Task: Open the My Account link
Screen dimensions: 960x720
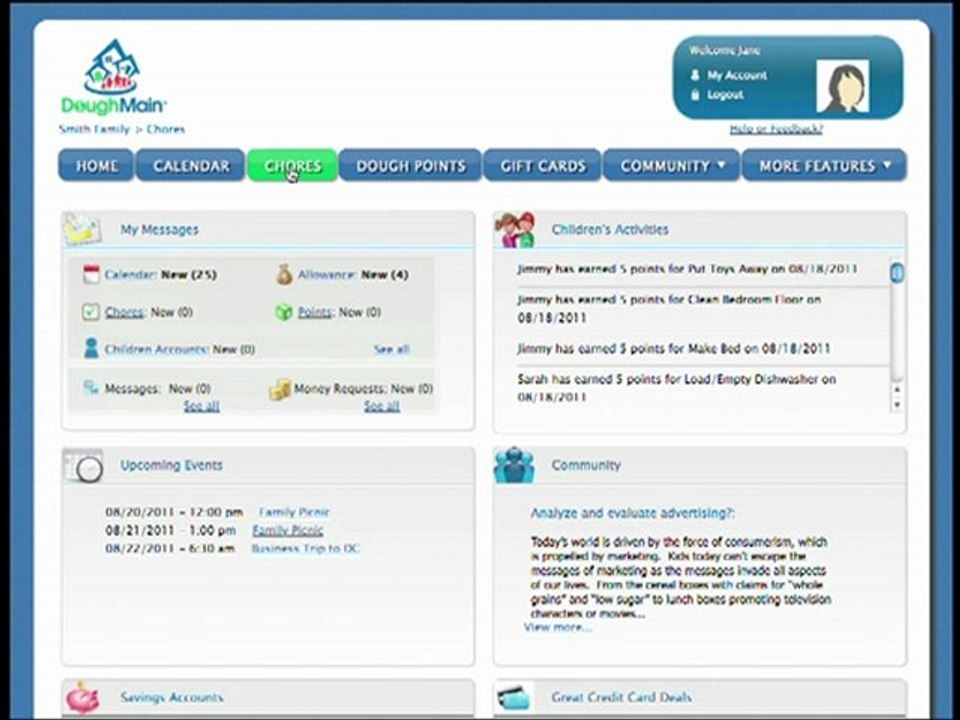Action: pyautogui.click(x=737, y=75)
